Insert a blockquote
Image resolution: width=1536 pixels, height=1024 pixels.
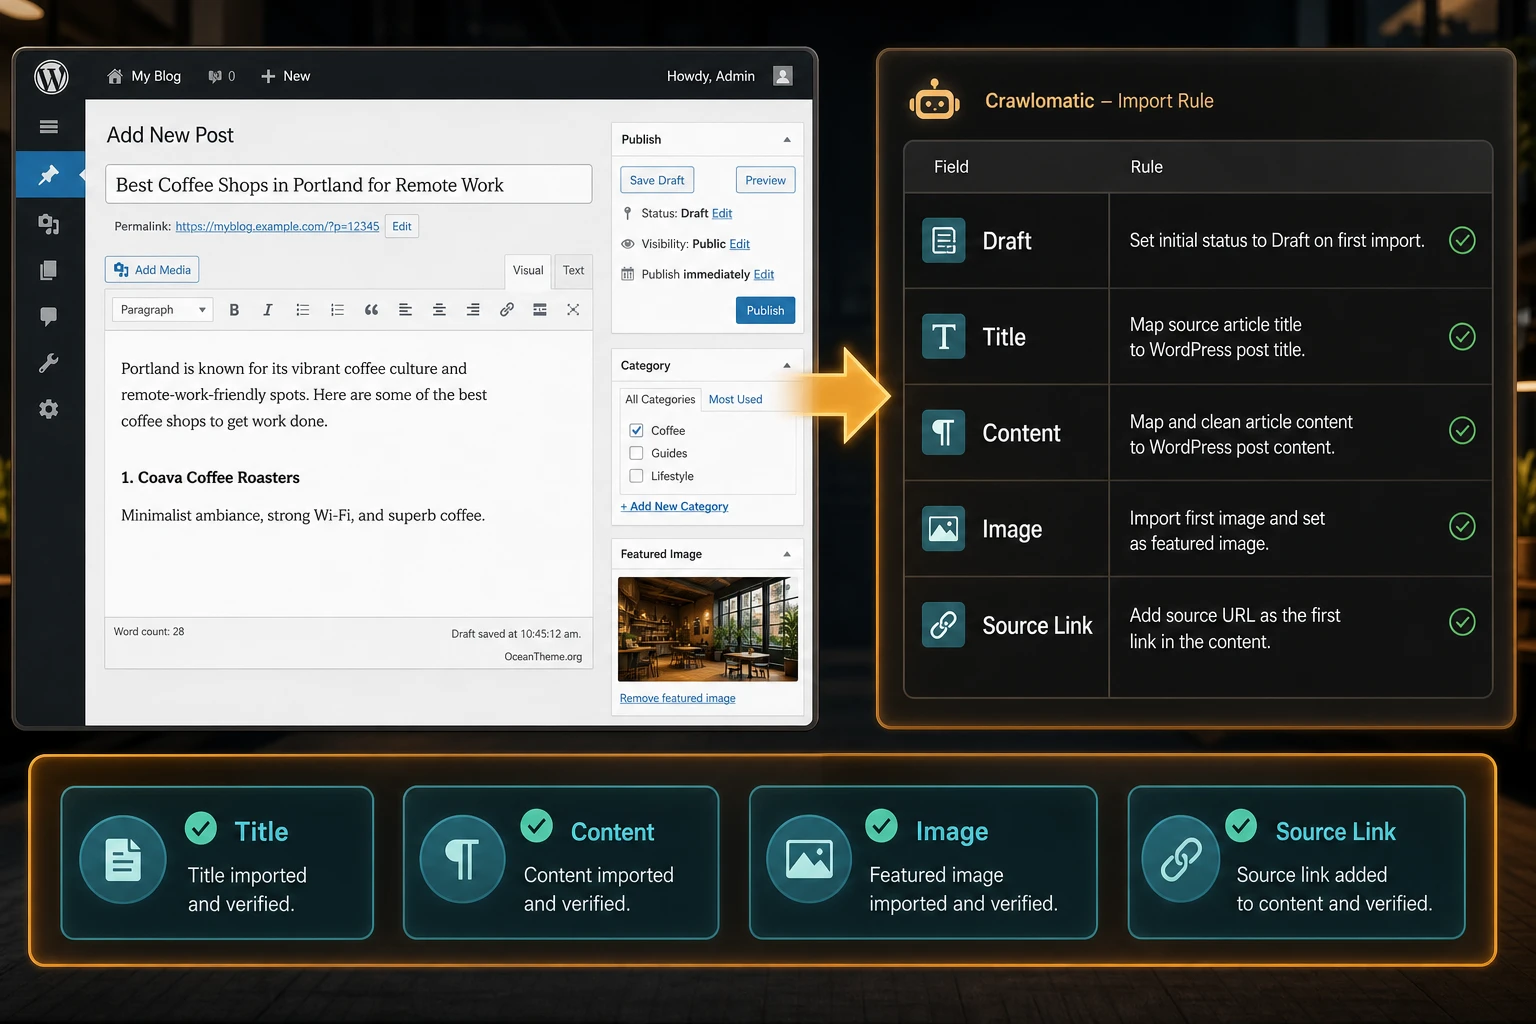click(x=371, y=310)
